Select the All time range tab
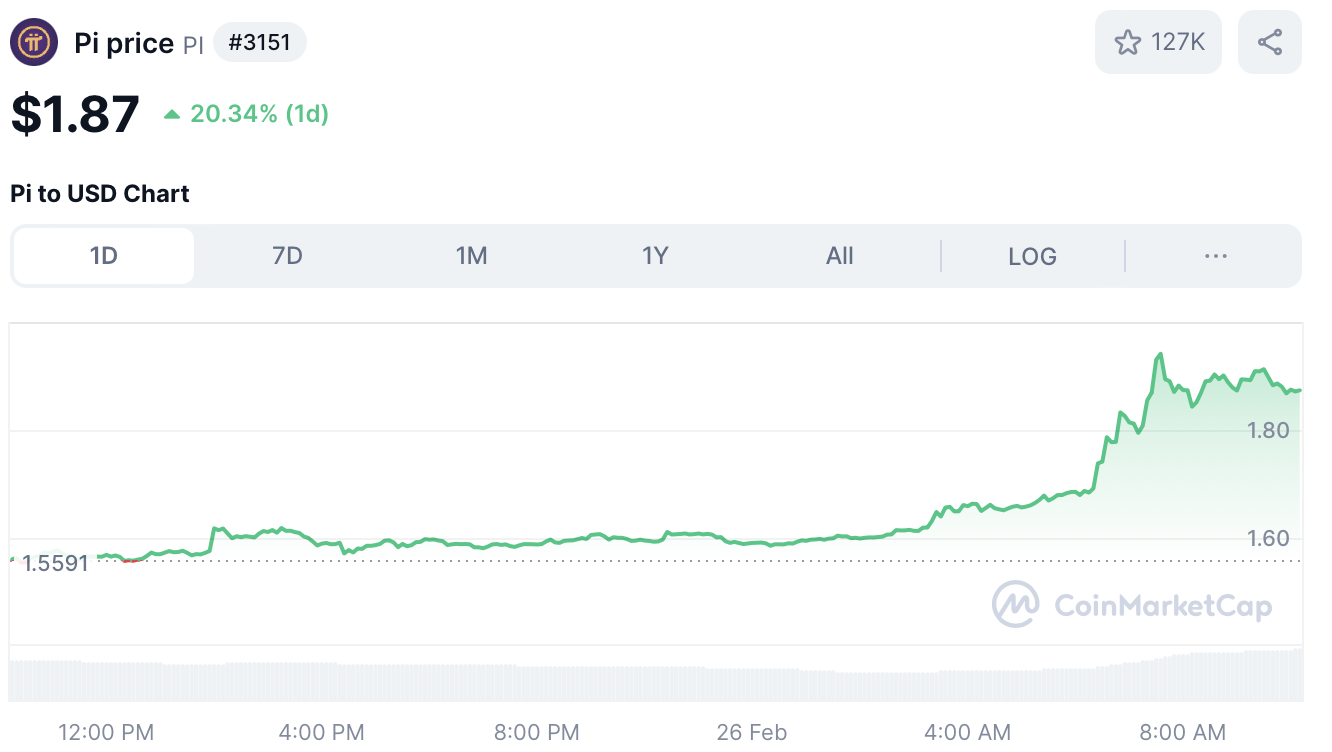Viewport: 1332px width, 752px height. pos(839,256)
